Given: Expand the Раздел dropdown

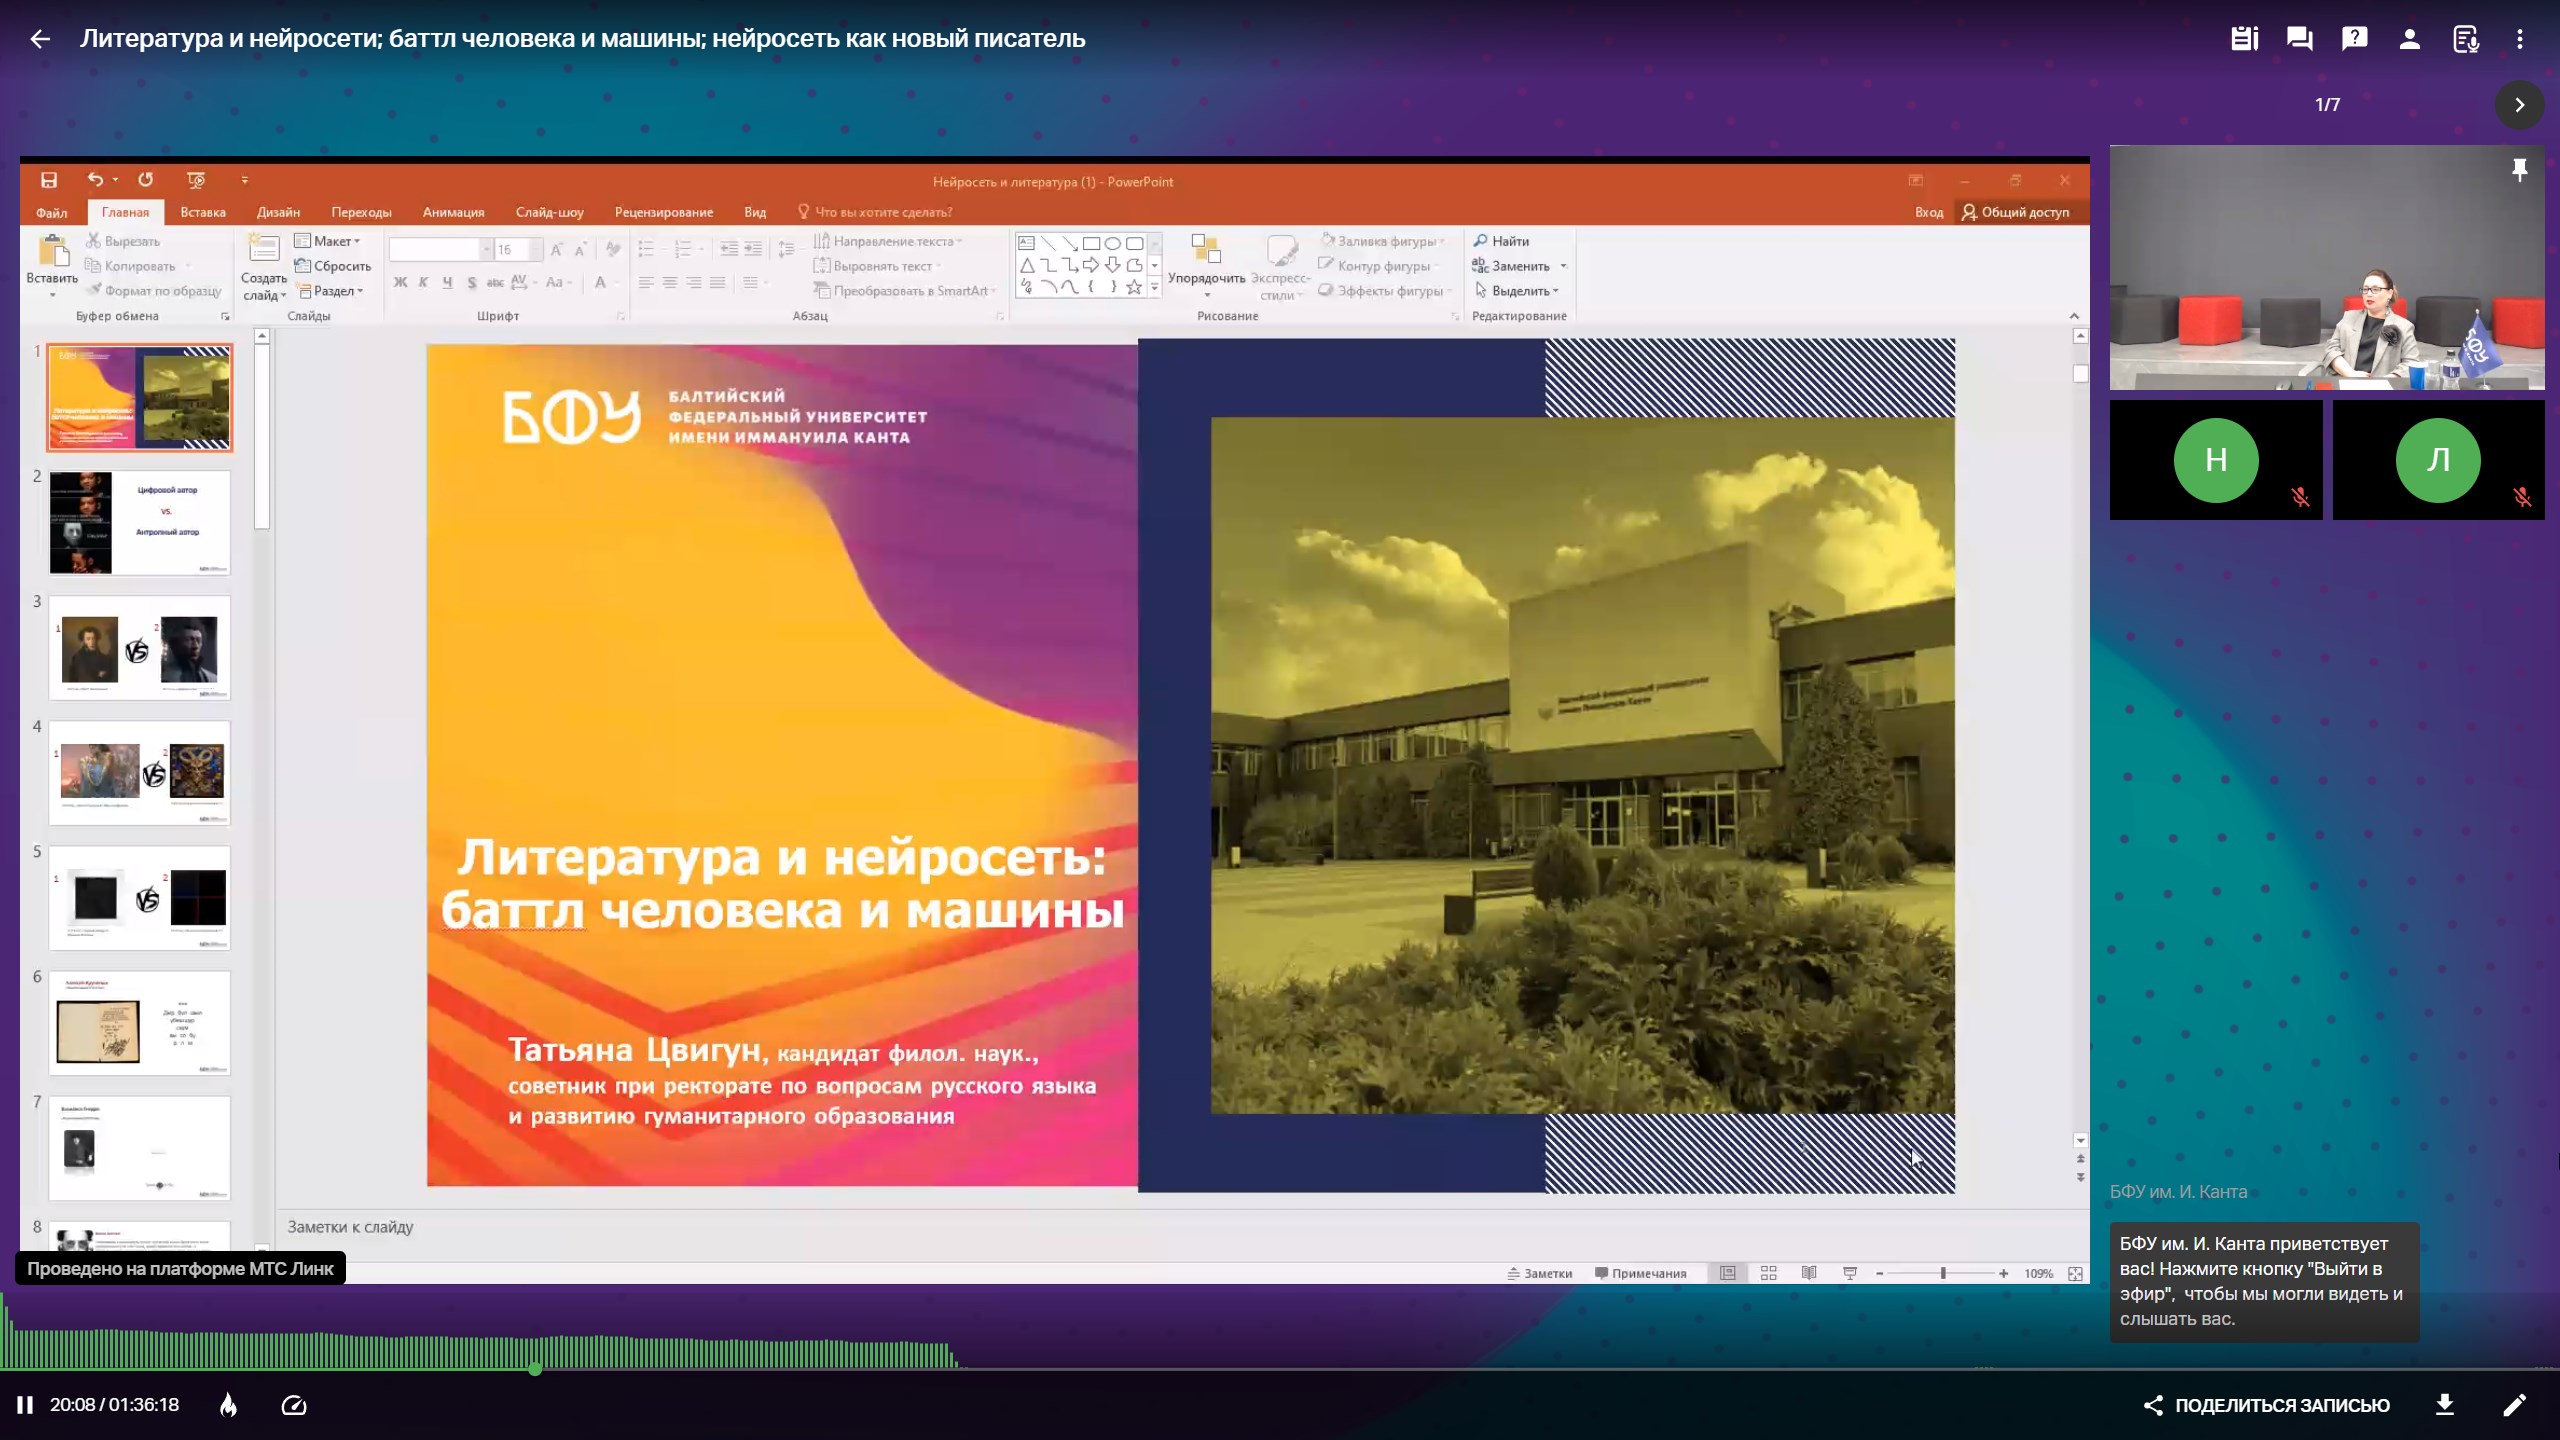Looking at the screenshot, I should pos(330,291).
